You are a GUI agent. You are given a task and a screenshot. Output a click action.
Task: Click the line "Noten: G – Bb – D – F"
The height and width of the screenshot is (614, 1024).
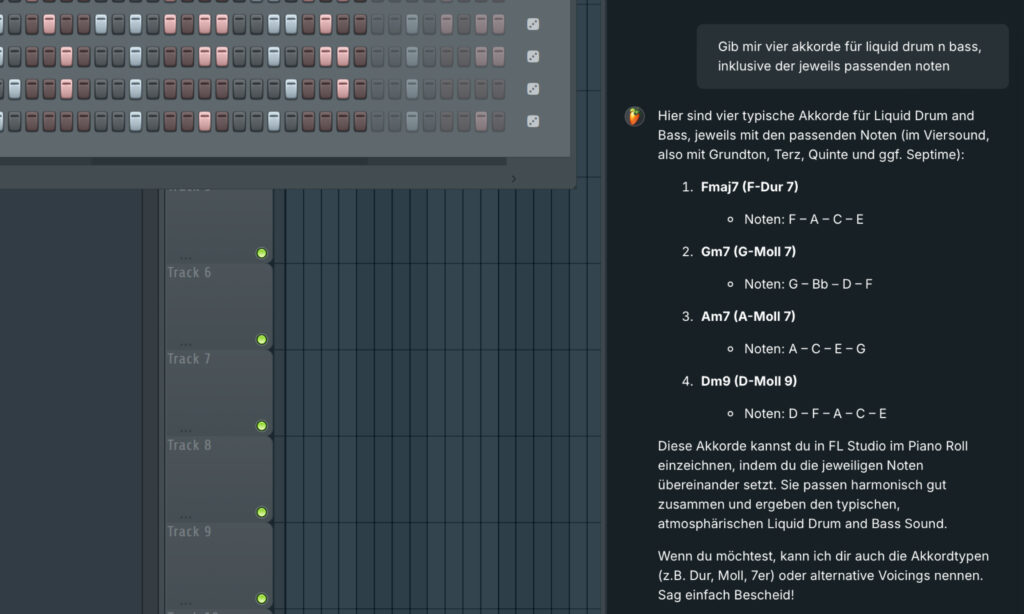coord(808,284)
